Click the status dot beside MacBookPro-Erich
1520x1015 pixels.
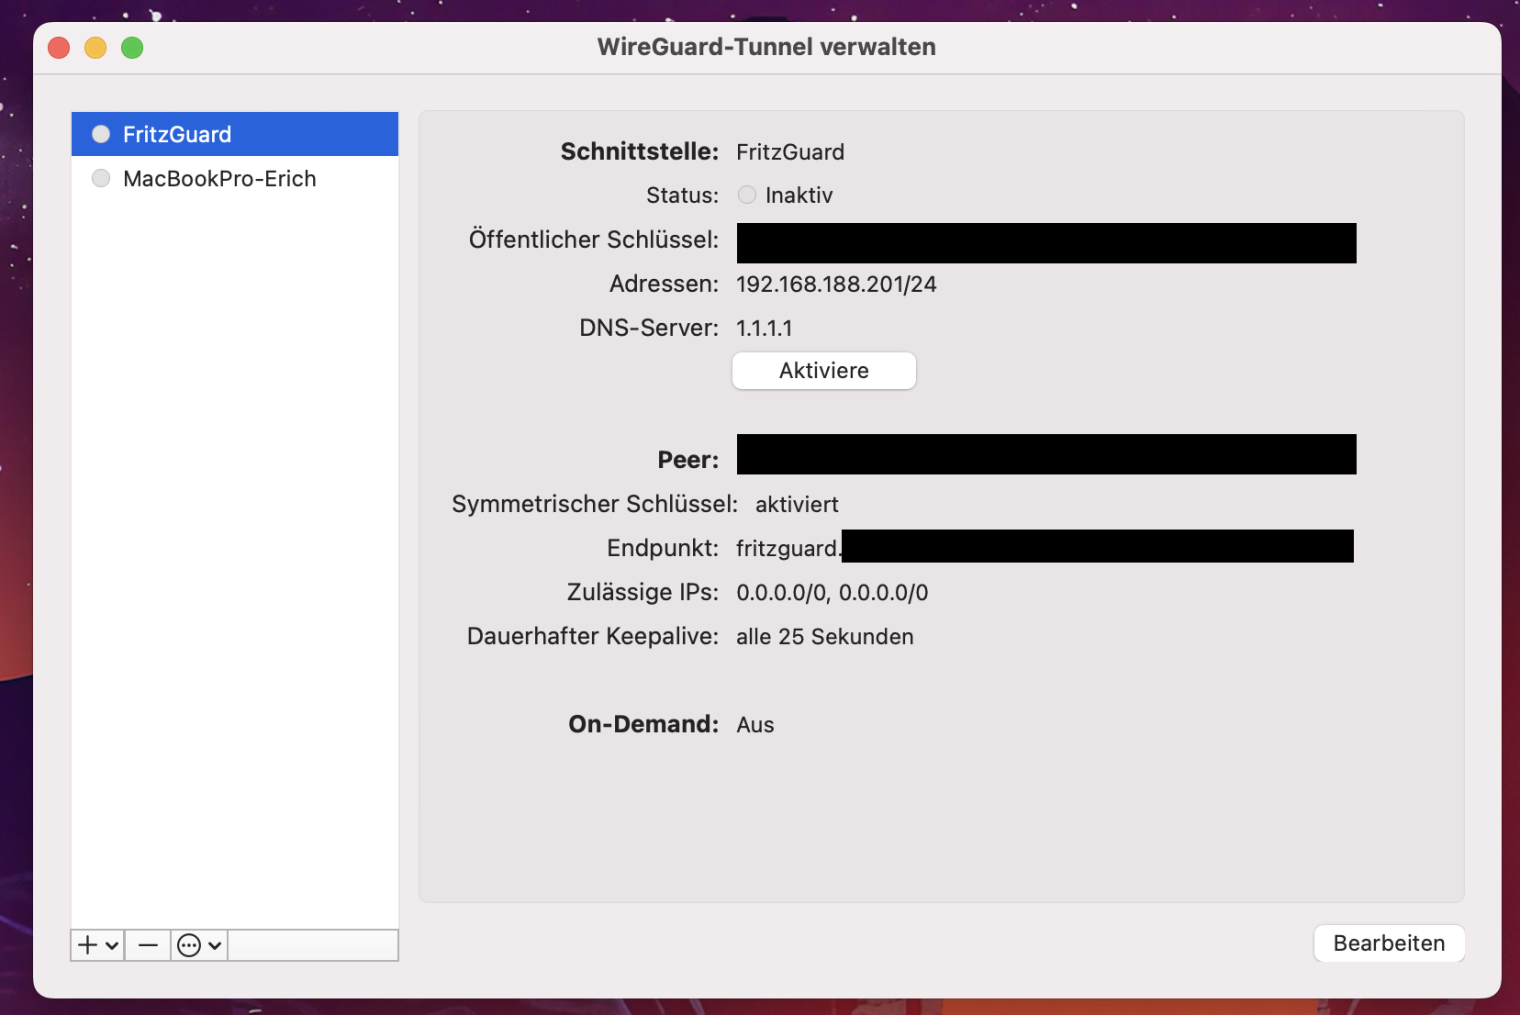101,179
